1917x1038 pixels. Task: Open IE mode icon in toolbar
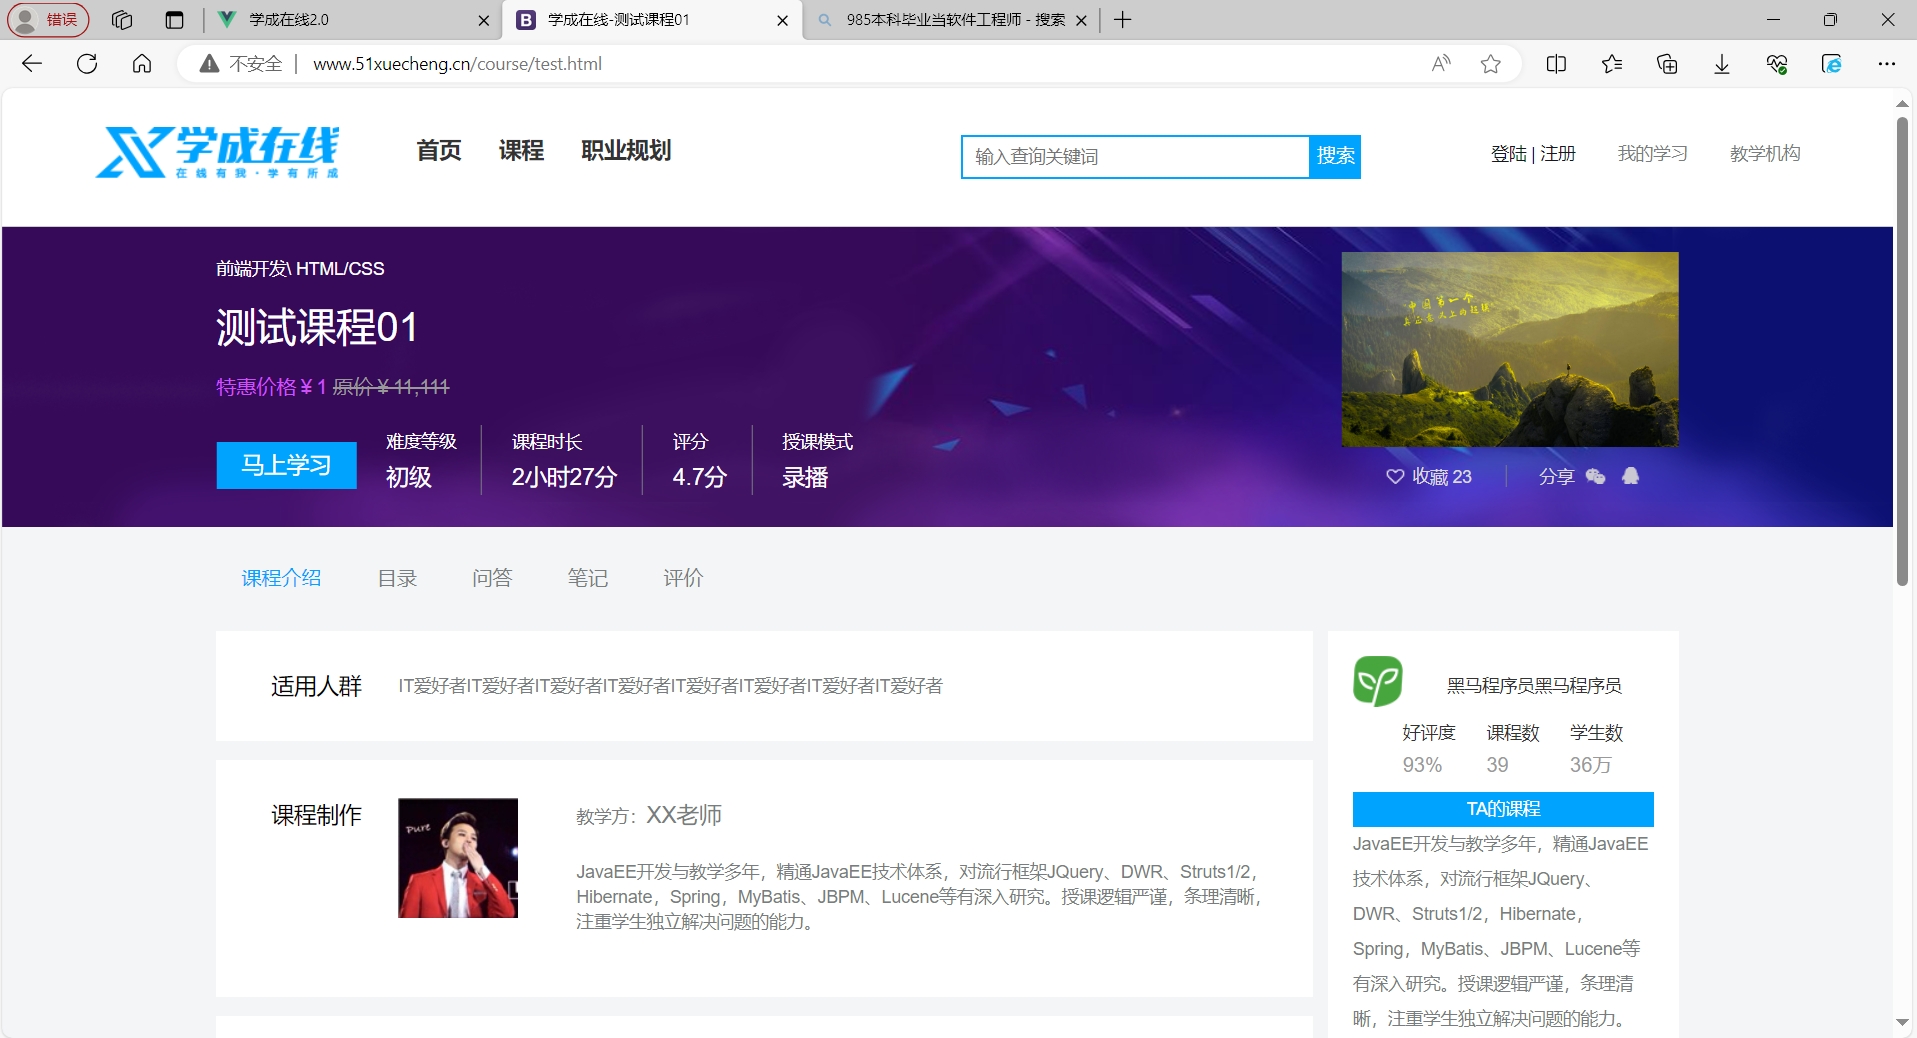tap(1832, 64)
